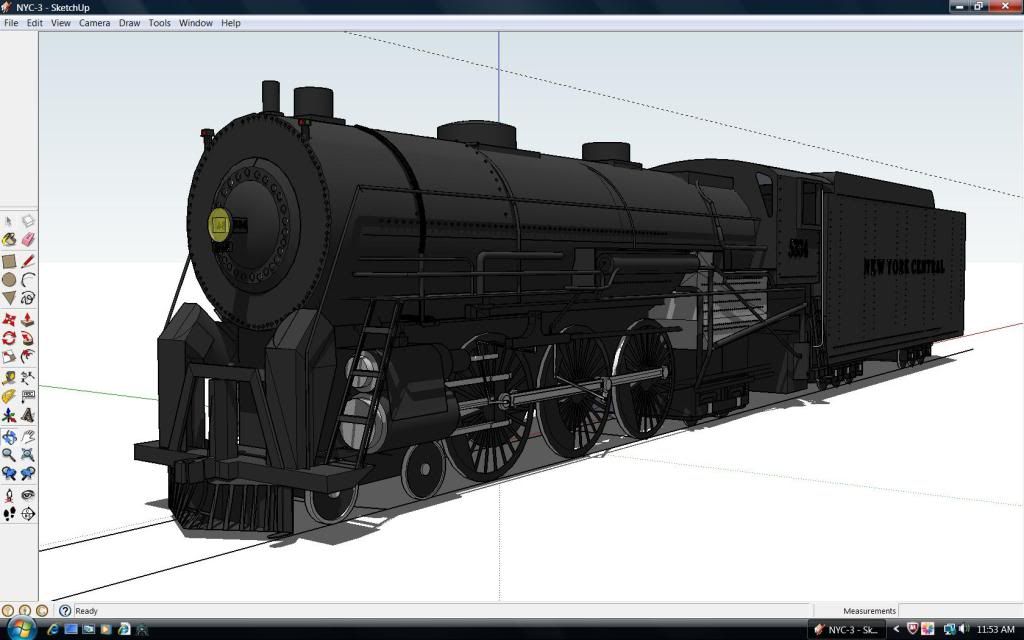Click the Switch Between Windows icon

[x=88, y=630]
